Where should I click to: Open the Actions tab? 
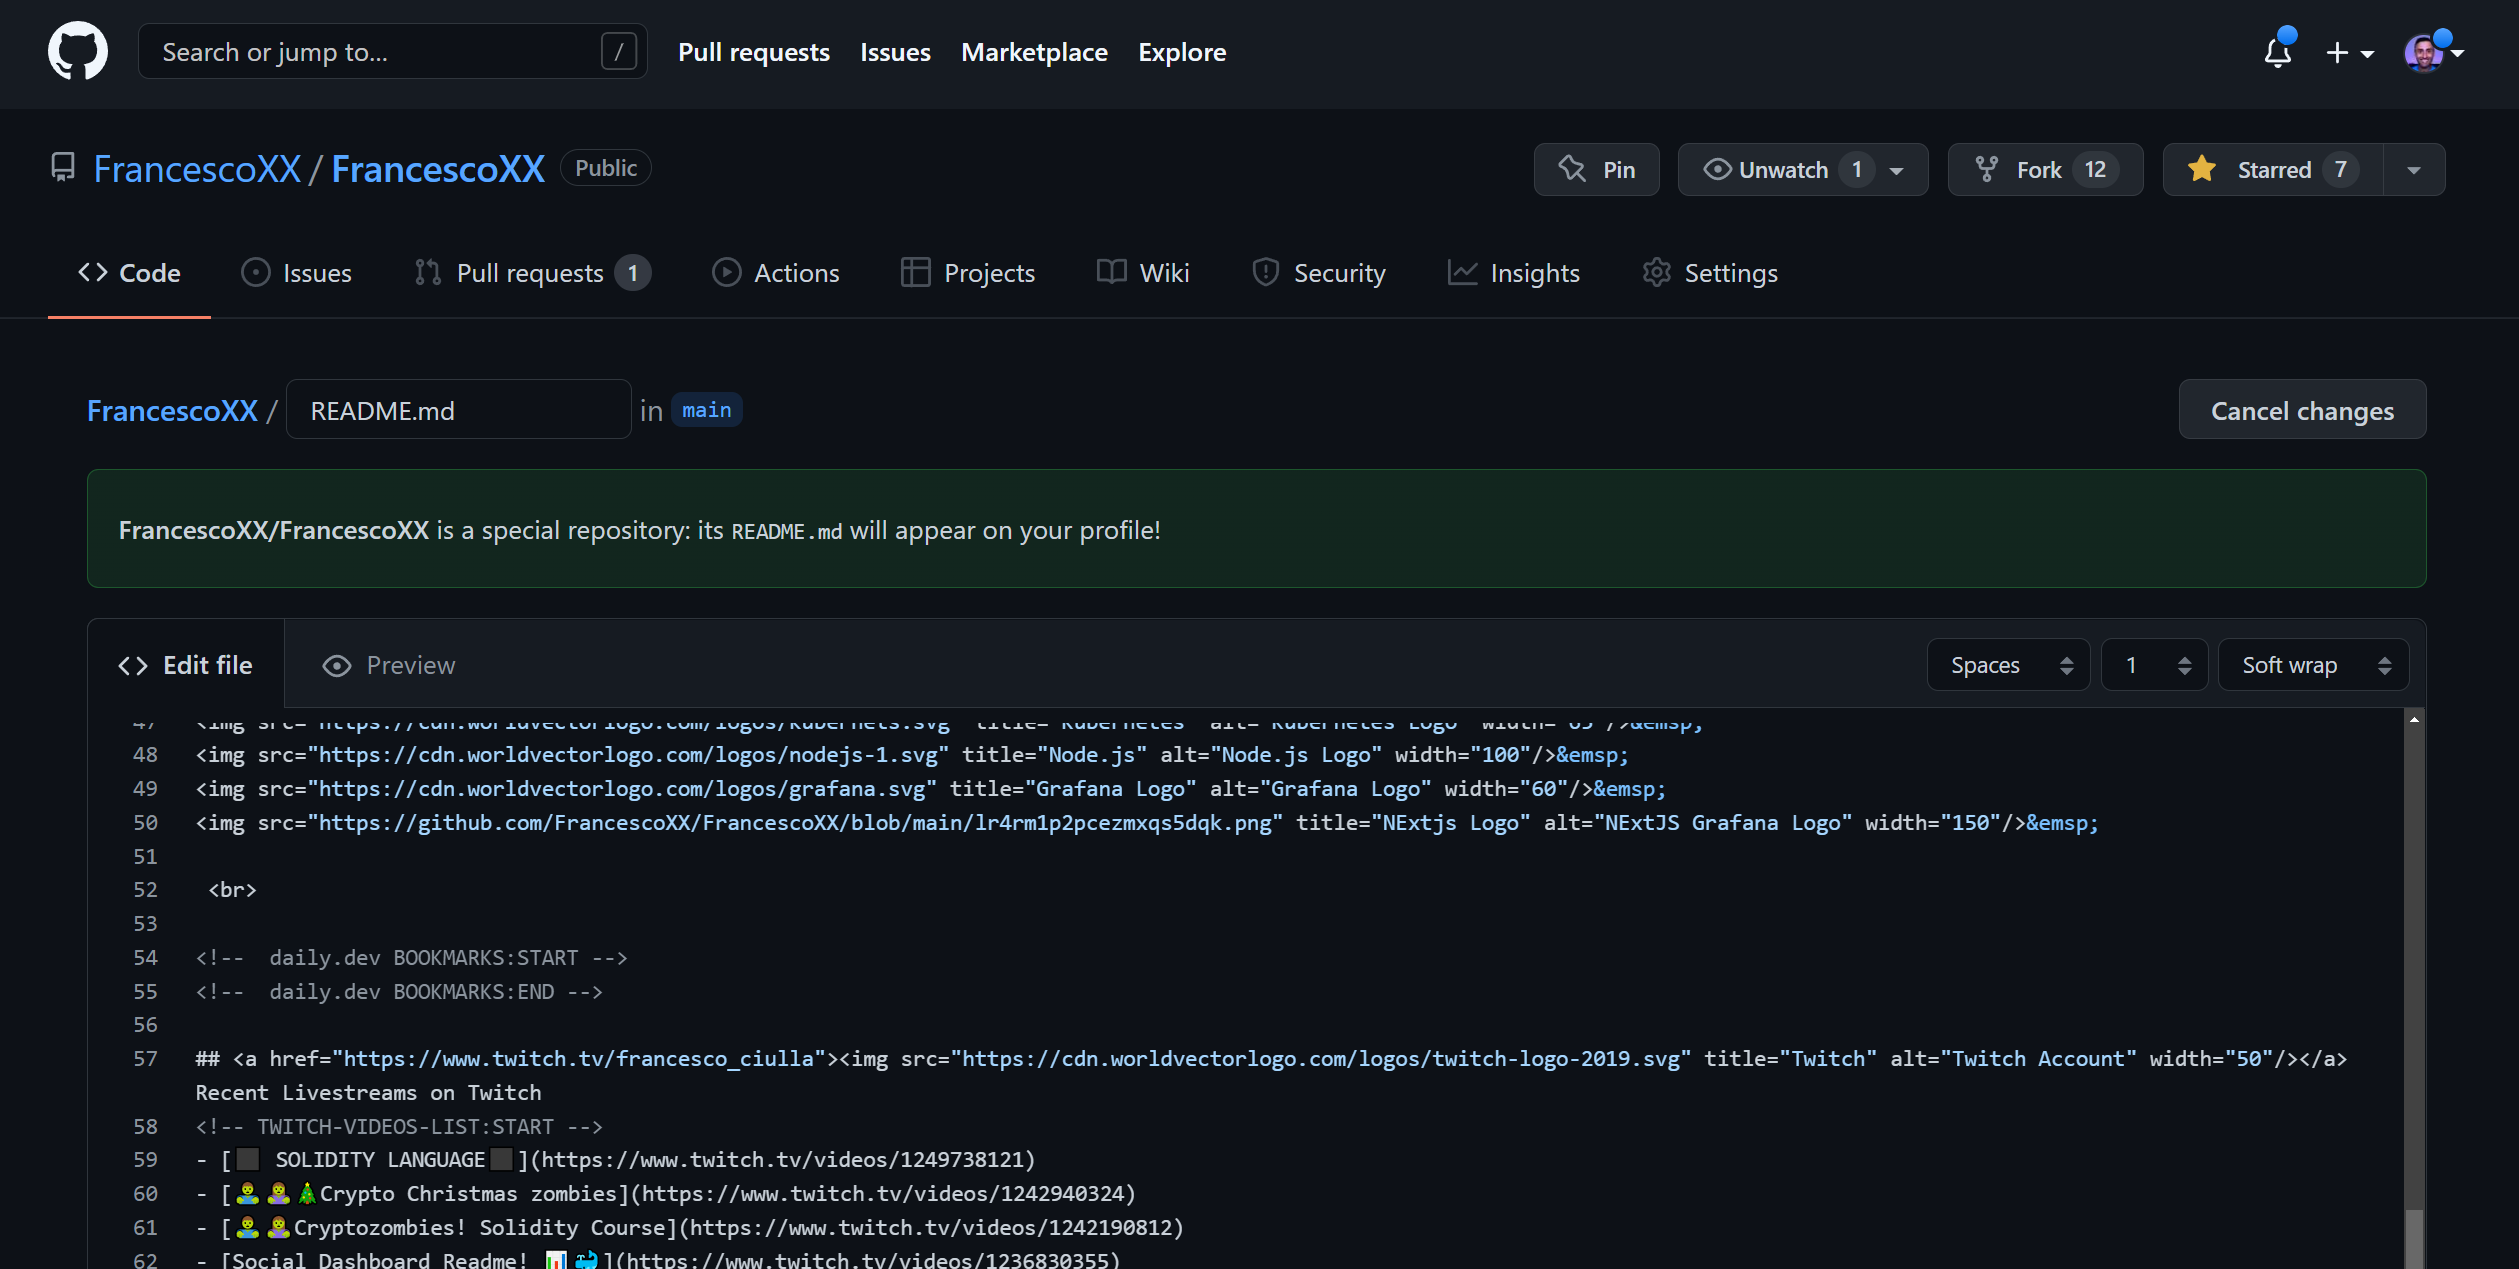pyautogui.click(x=776, y=273)
